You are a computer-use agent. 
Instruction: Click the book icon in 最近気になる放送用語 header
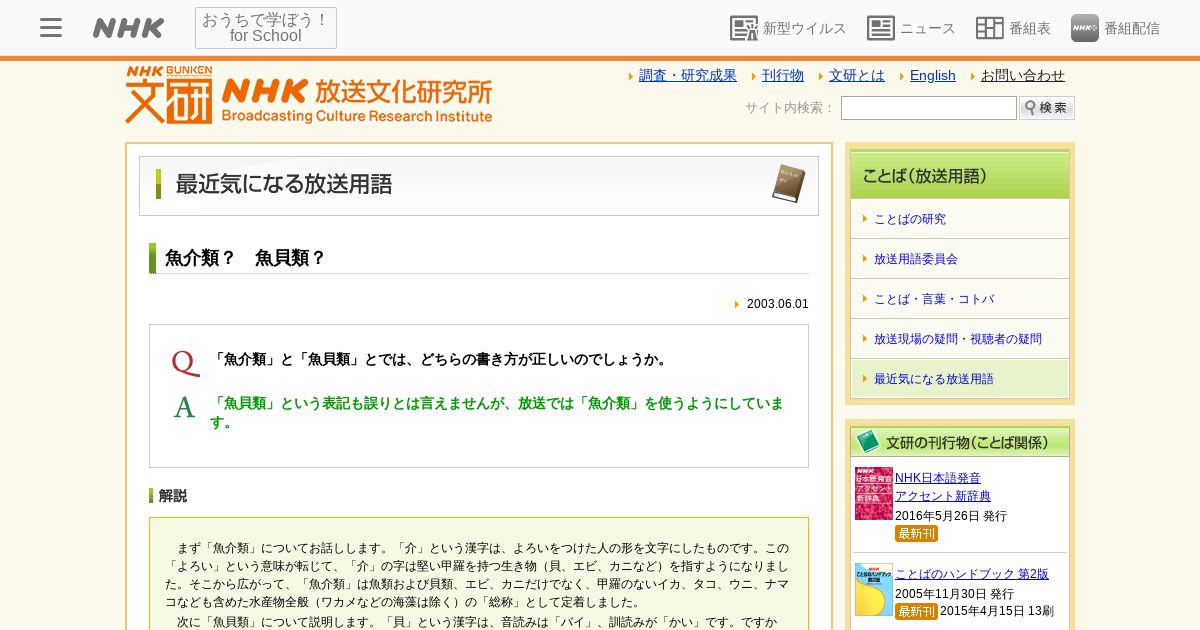pyautogui.click(x=788, y=184)
